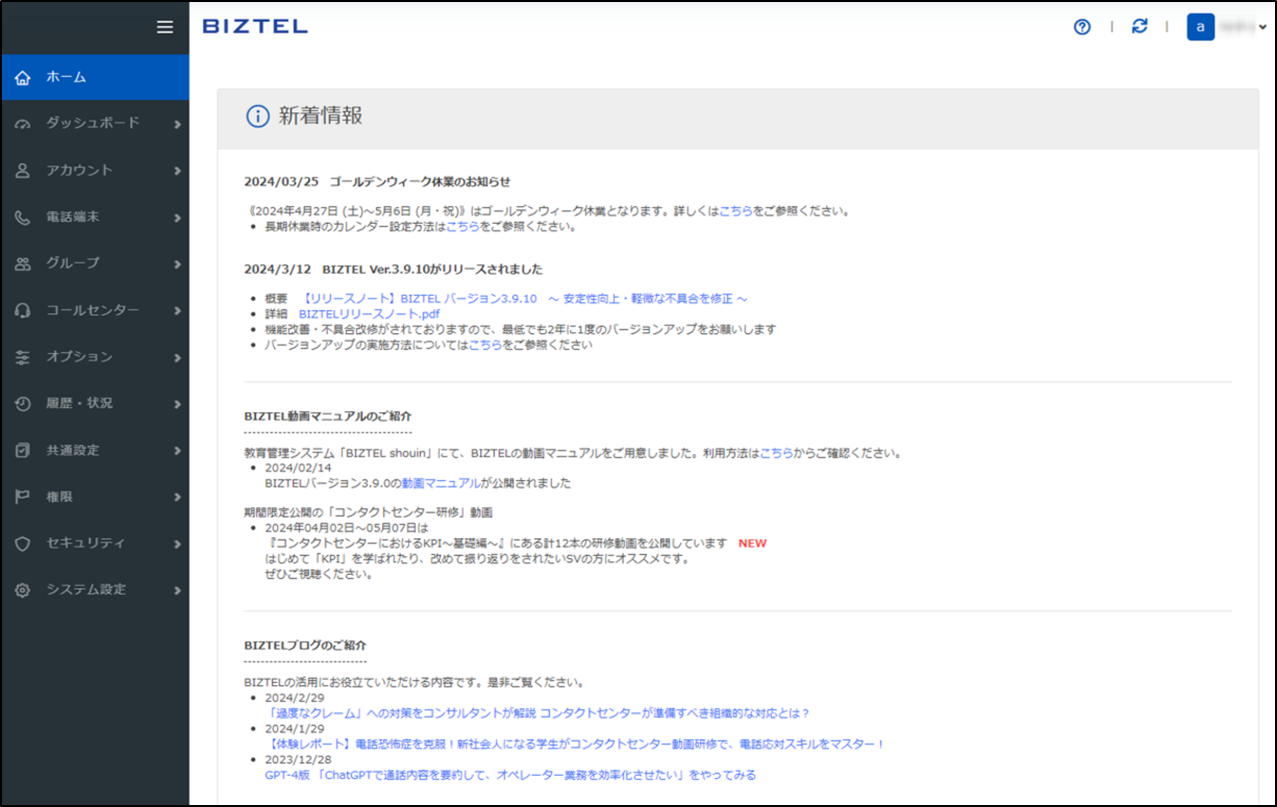Click the home house icon
The height and width of the screenshot is (807, 1277).
click(23, 77)
